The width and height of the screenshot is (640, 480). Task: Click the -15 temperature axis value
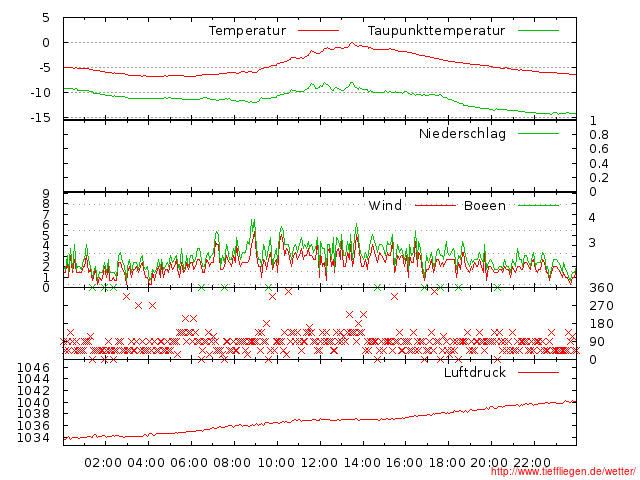pos(40,118)
